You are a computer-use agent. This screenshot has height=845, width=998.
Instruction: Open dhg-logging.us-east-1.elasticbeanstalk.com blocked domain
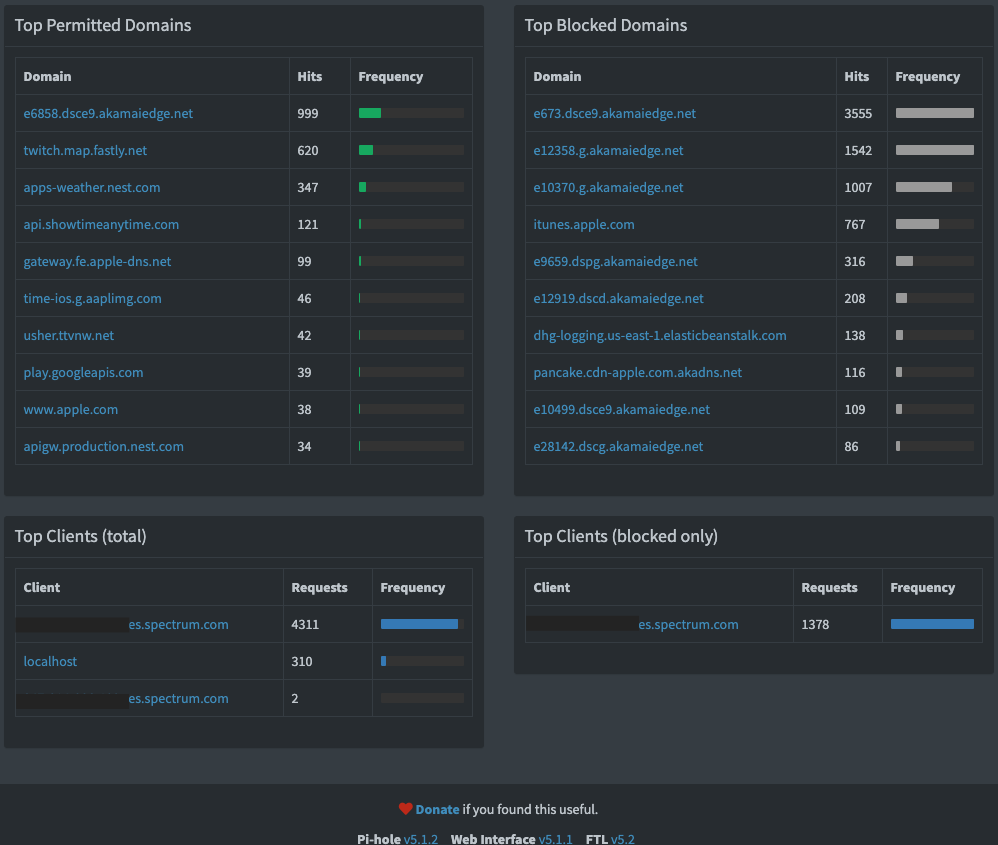(660, 335)
